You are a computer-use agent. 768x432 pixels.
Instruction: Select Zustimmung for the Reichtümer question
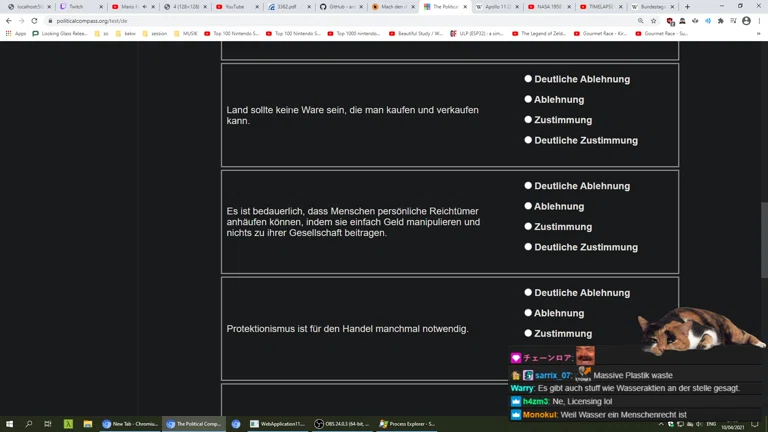click(528, 226)
